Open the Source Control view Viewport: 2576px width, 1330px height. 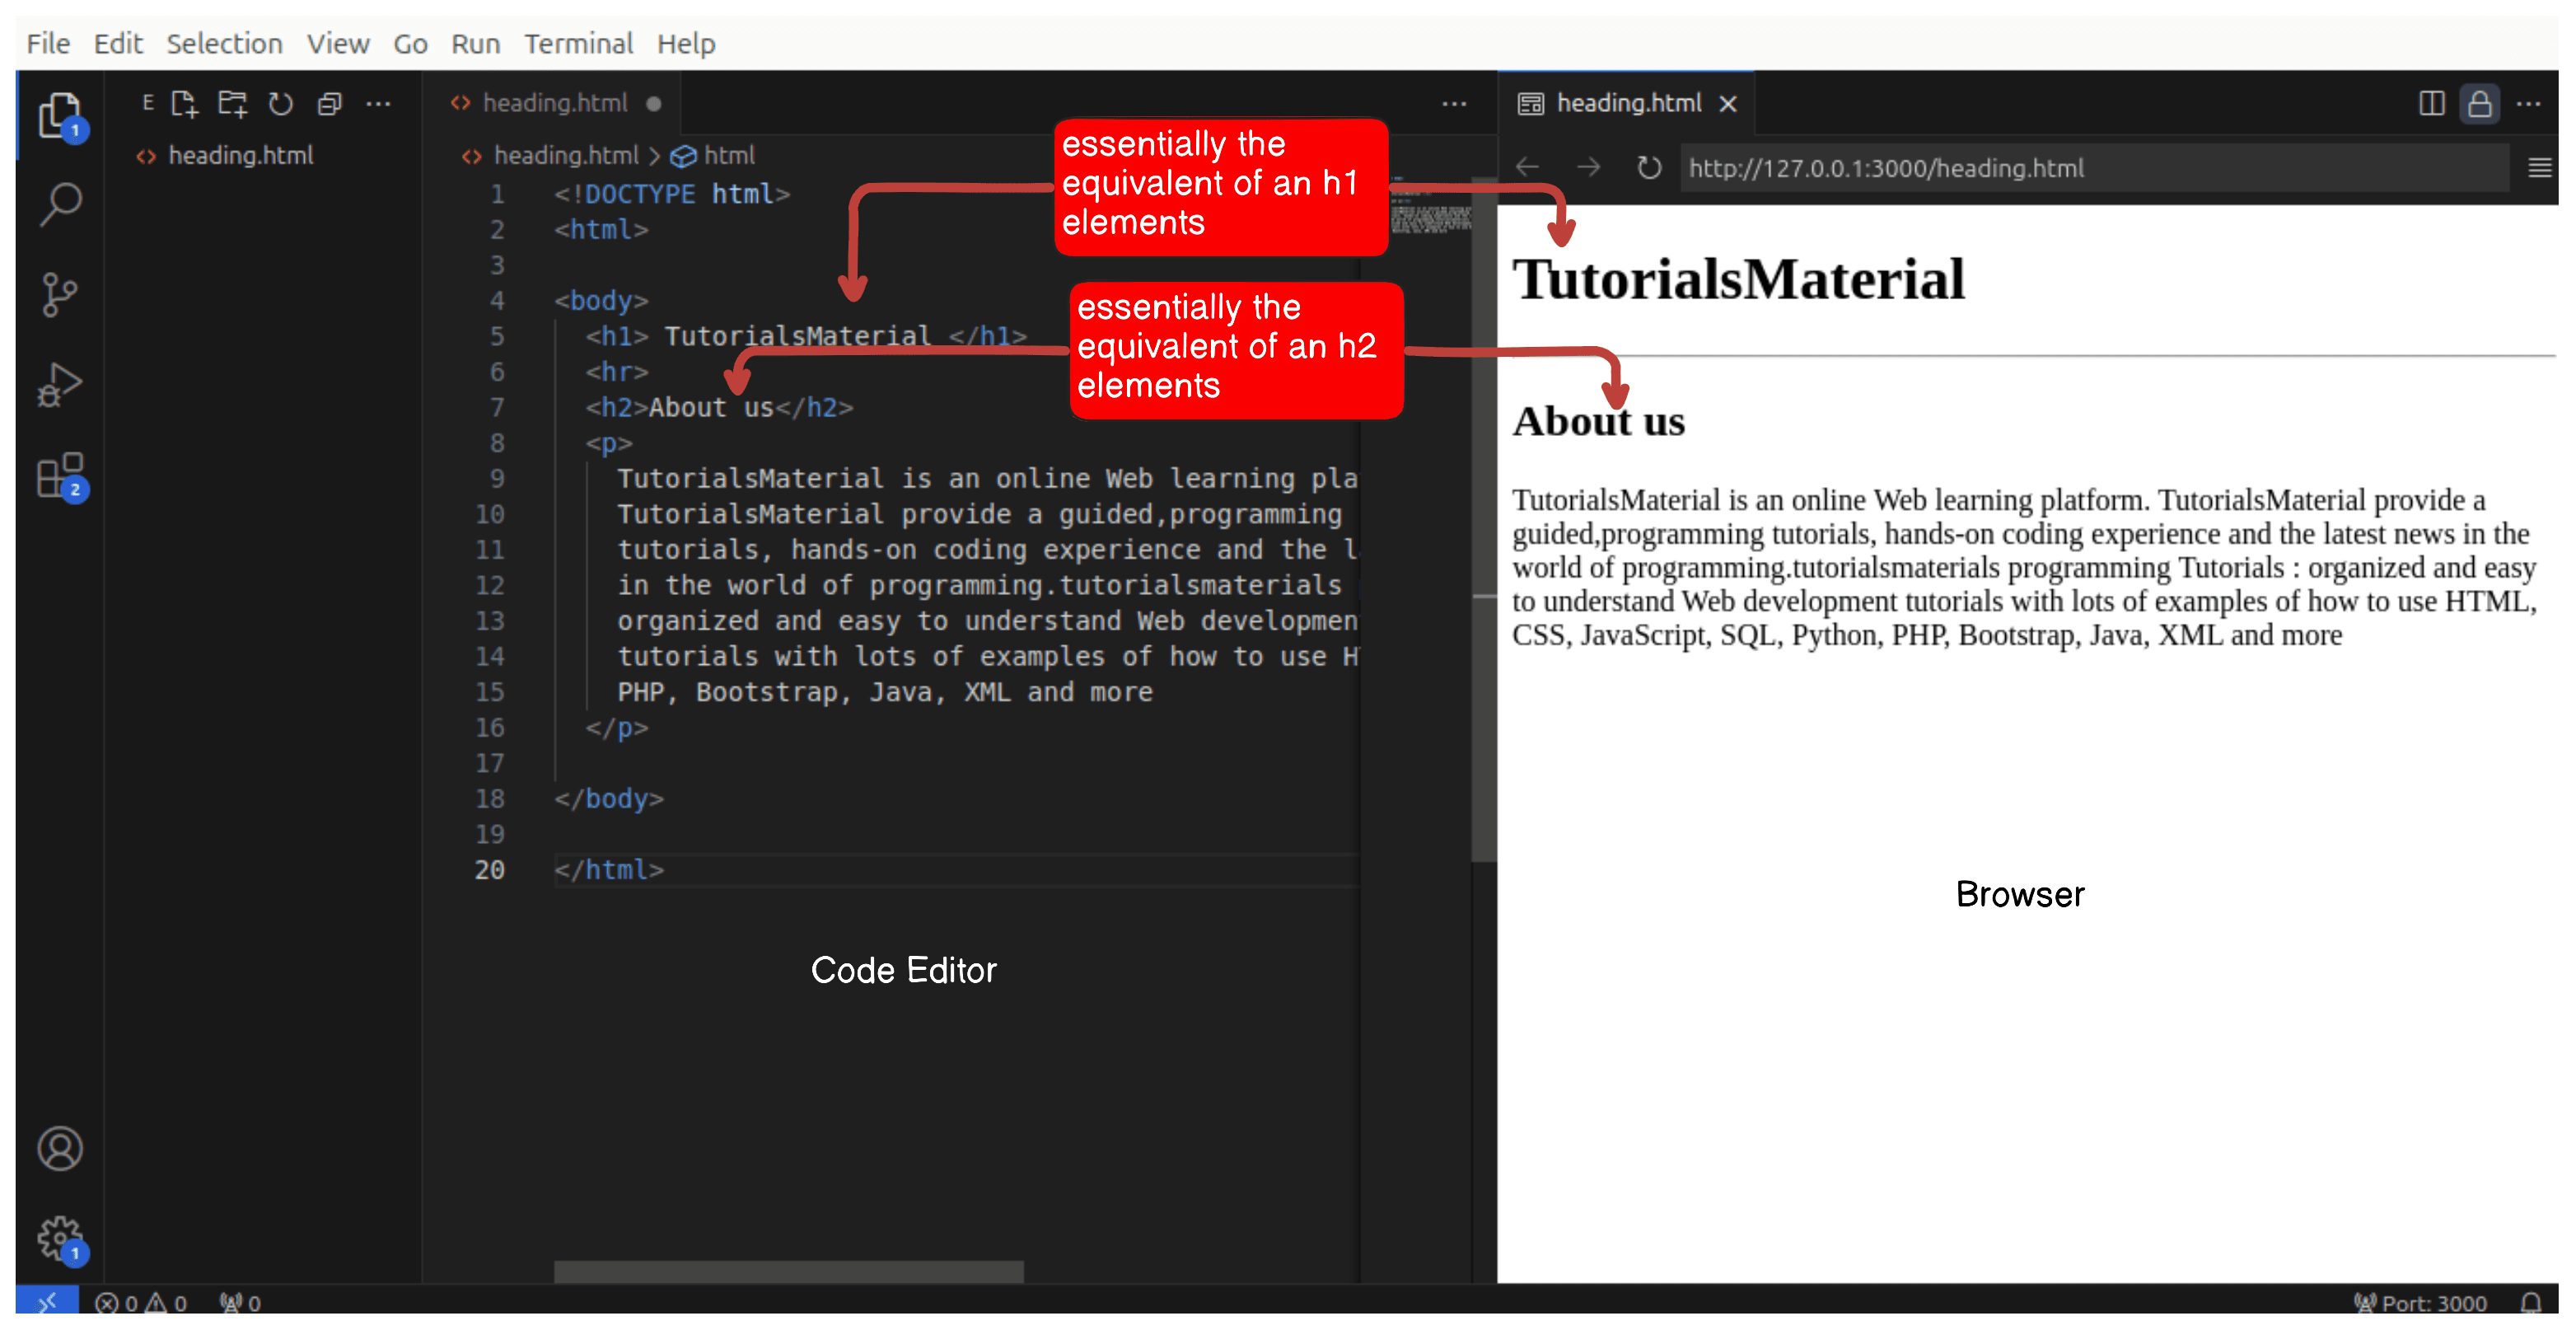tap(60, 295)
